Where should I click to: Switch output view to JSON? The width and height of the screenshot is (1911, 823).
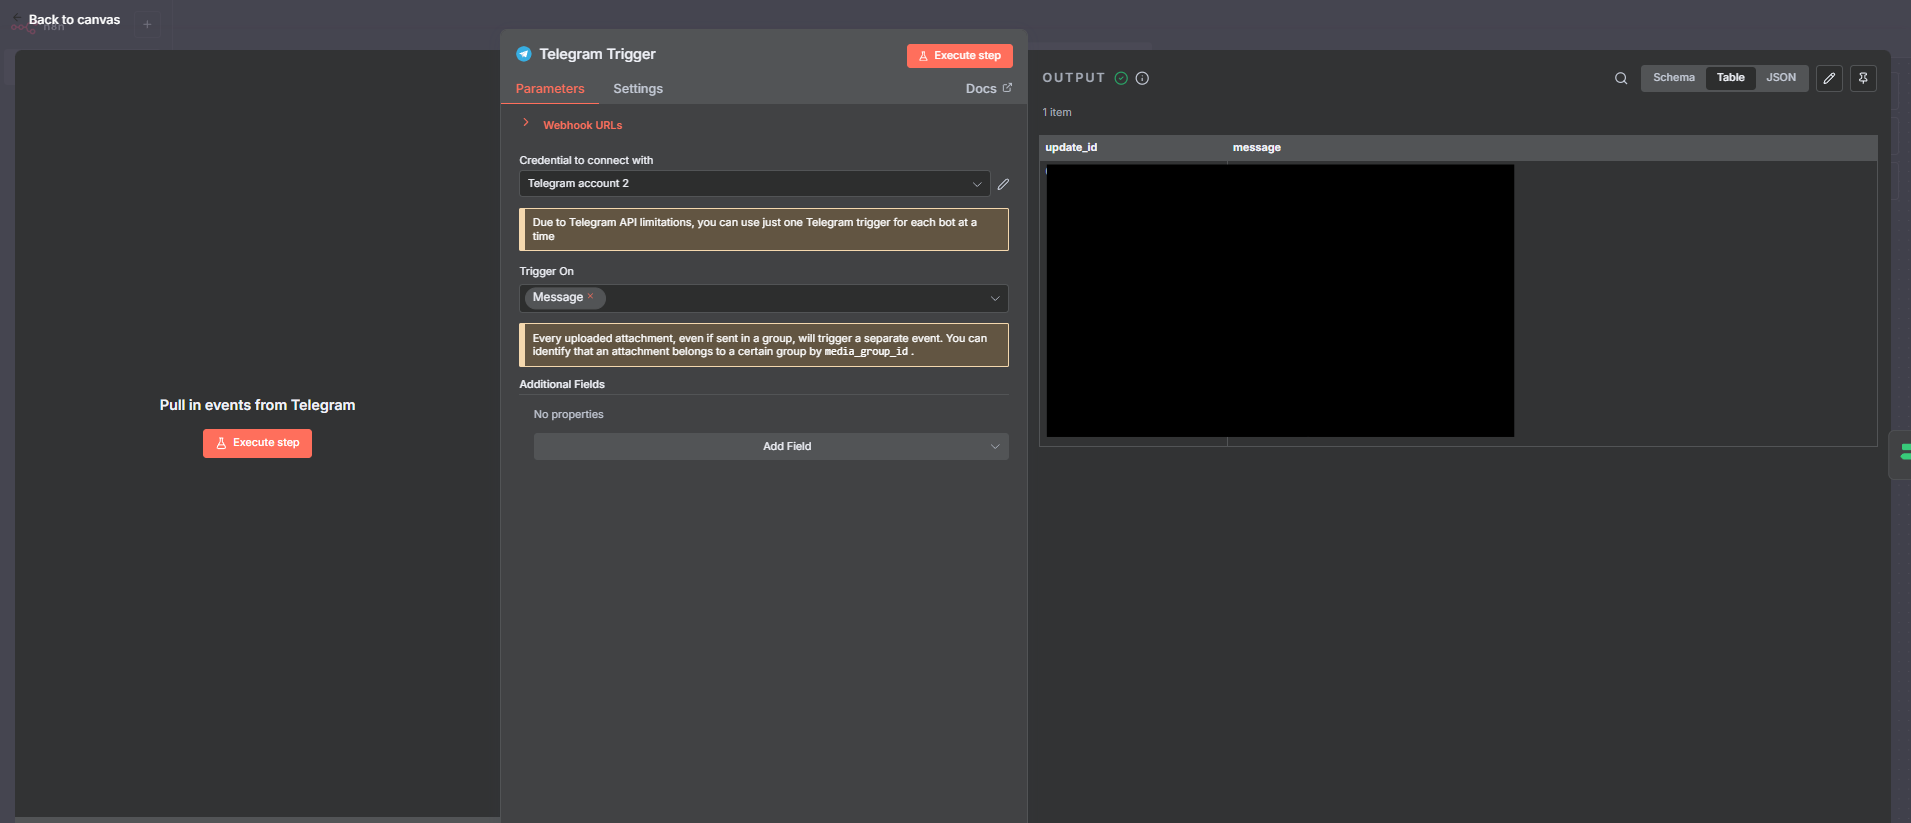point(1780,78)
